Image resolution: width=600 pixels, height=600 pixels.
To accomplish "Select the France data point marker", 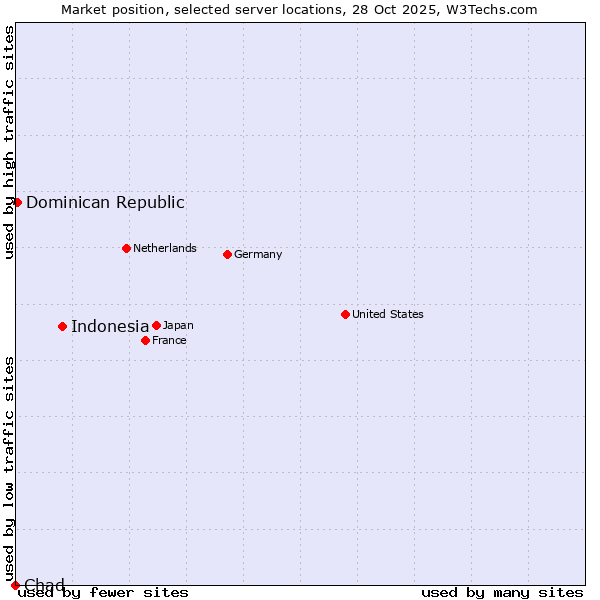I will pyautogui.click(x=145, y=340).
